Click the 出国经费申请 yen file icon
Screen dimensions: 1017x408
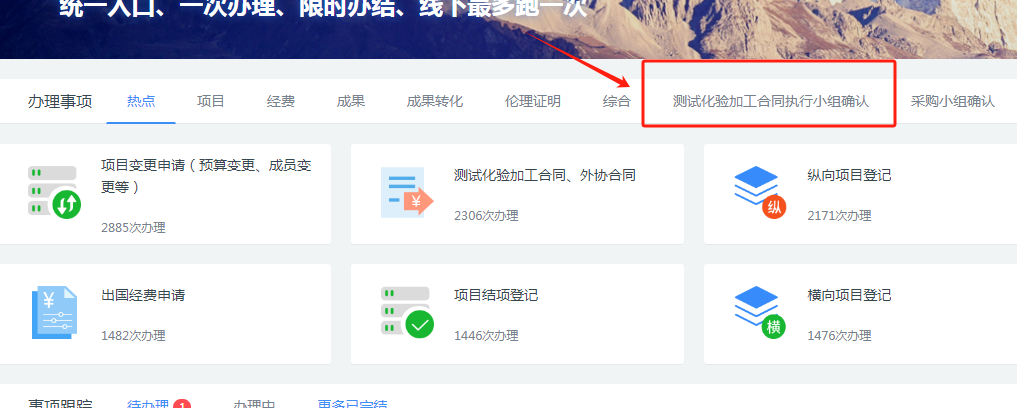click(54, 312)
